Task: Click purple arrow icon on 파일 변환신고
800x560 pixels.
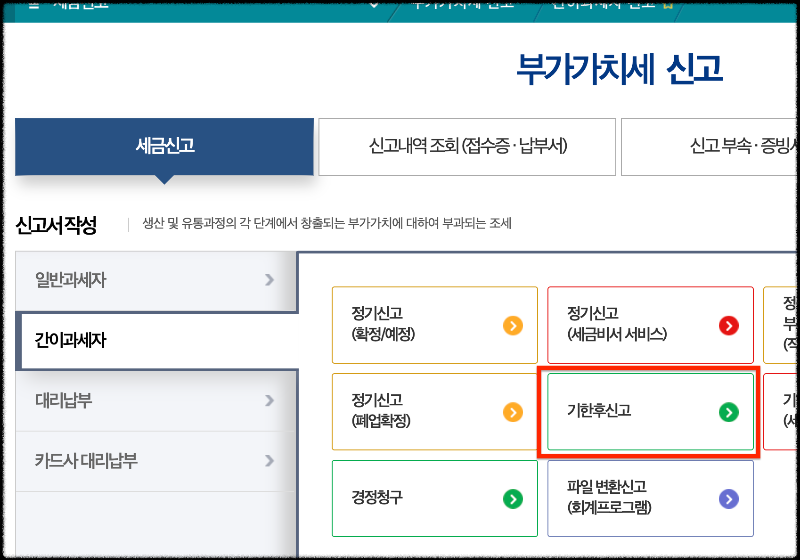Action: pos(729,499)
